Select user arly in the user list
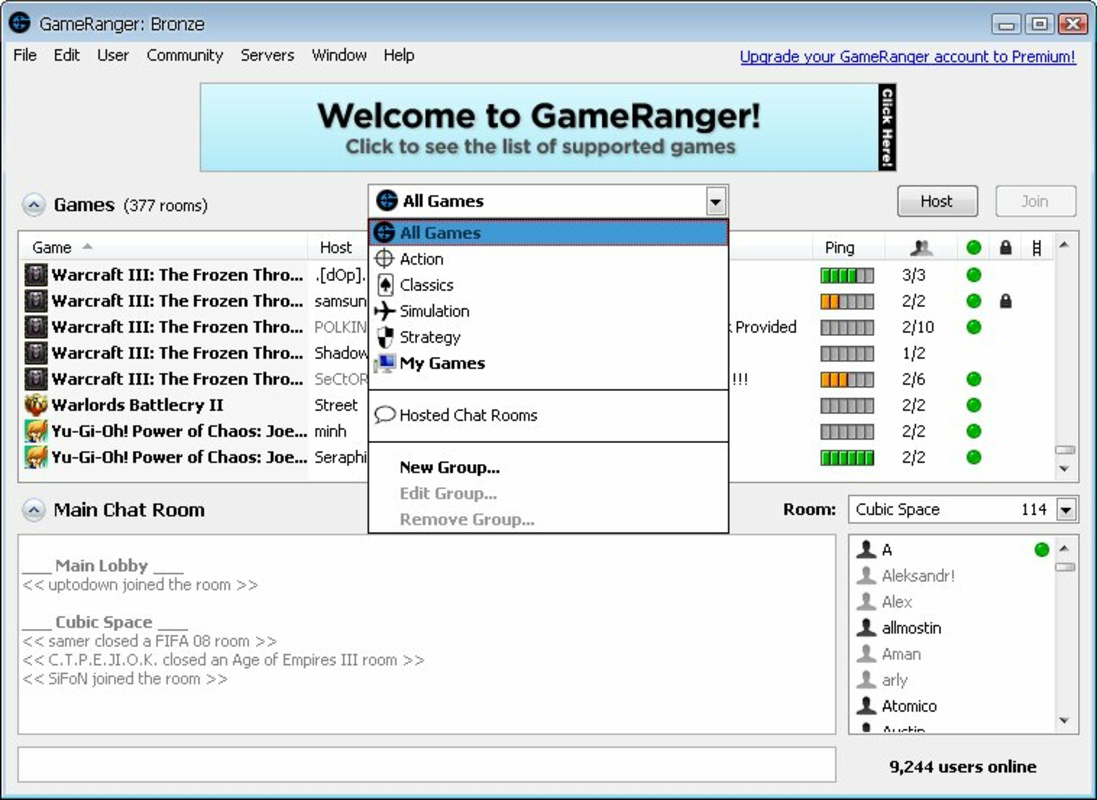1097x800 pixels. pos(951,680)
